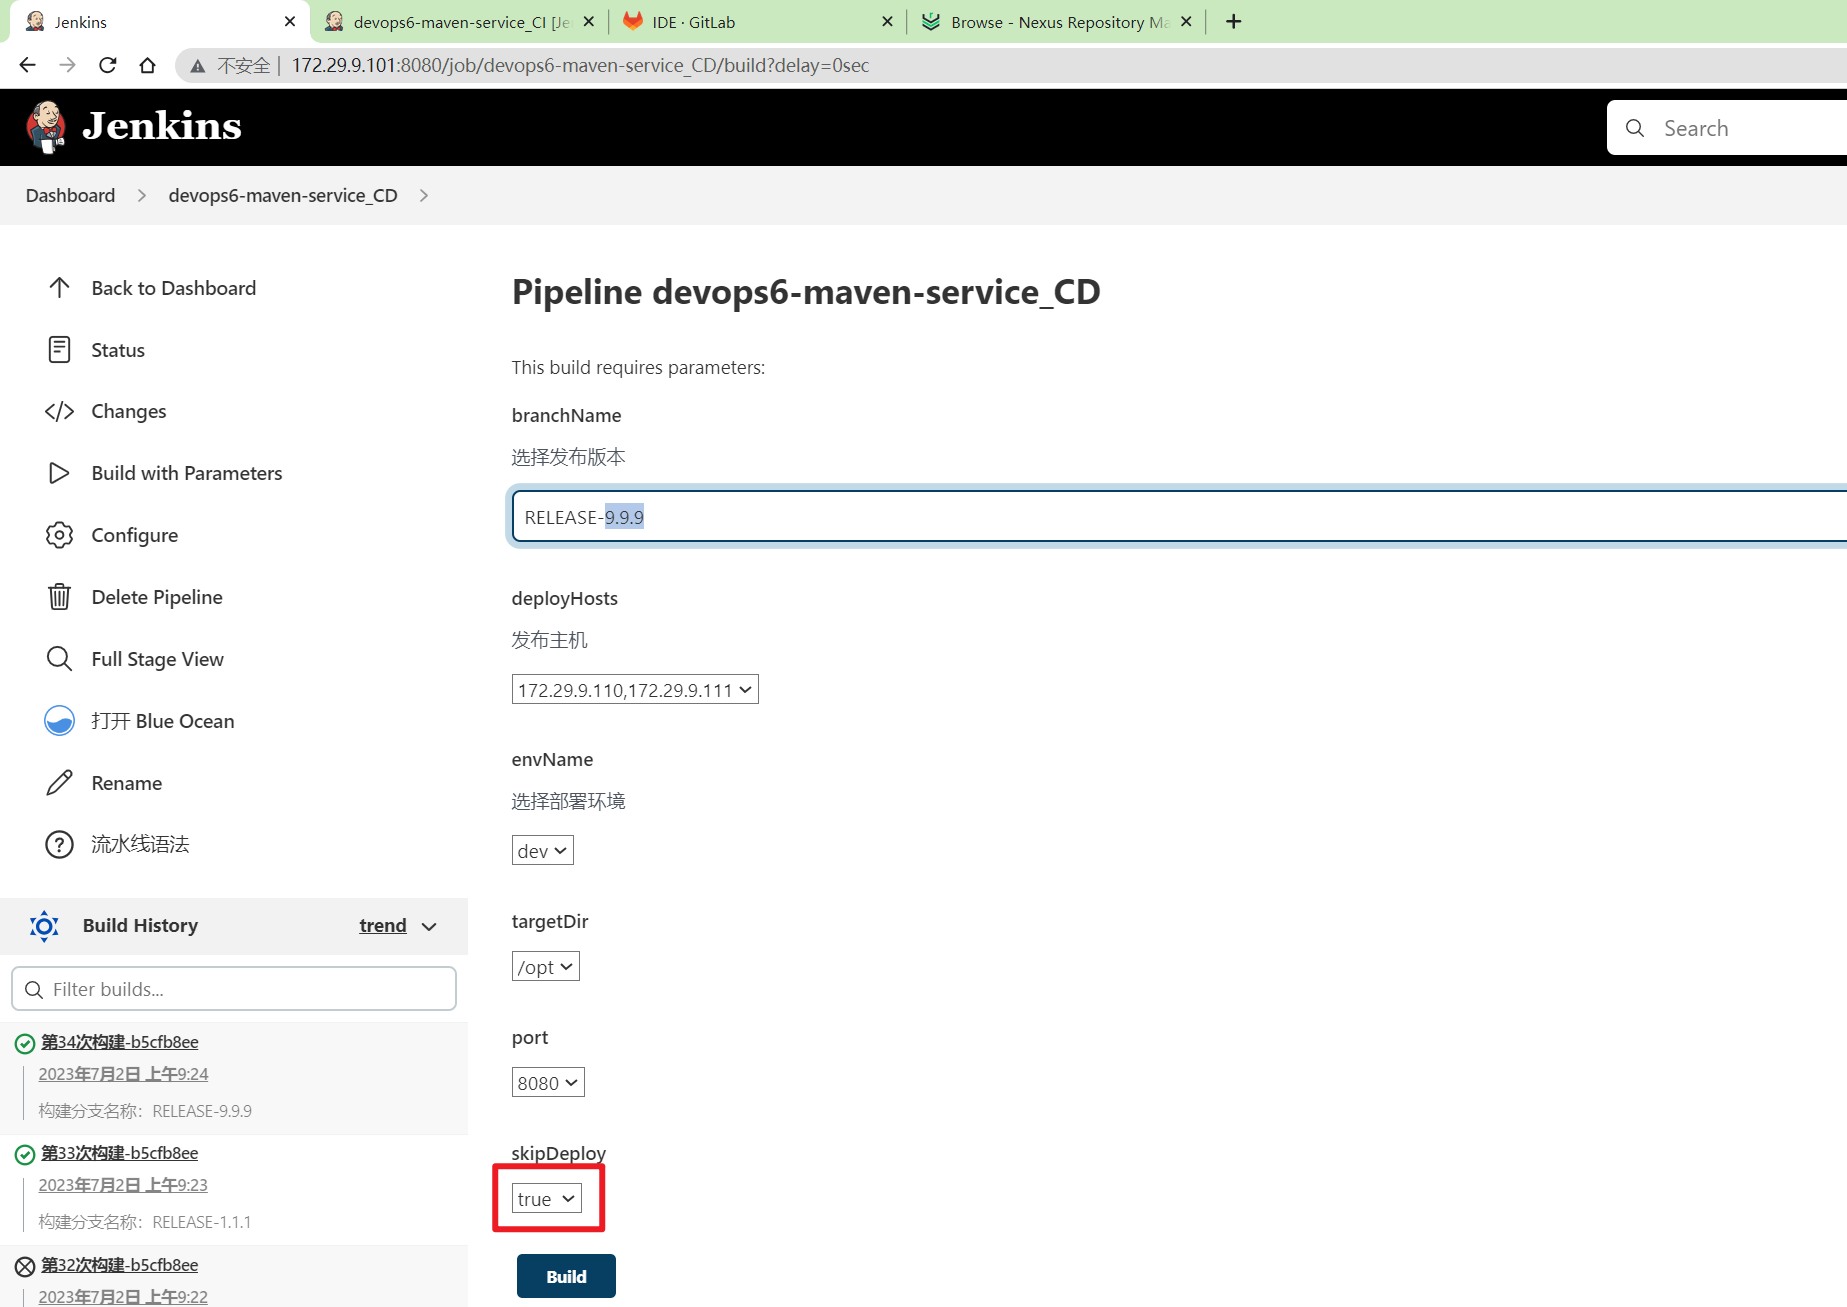Image resolution: width=1847 pixels, height=1307 pixels.
Task: Click the browser address bar URL
Action: 580,66
